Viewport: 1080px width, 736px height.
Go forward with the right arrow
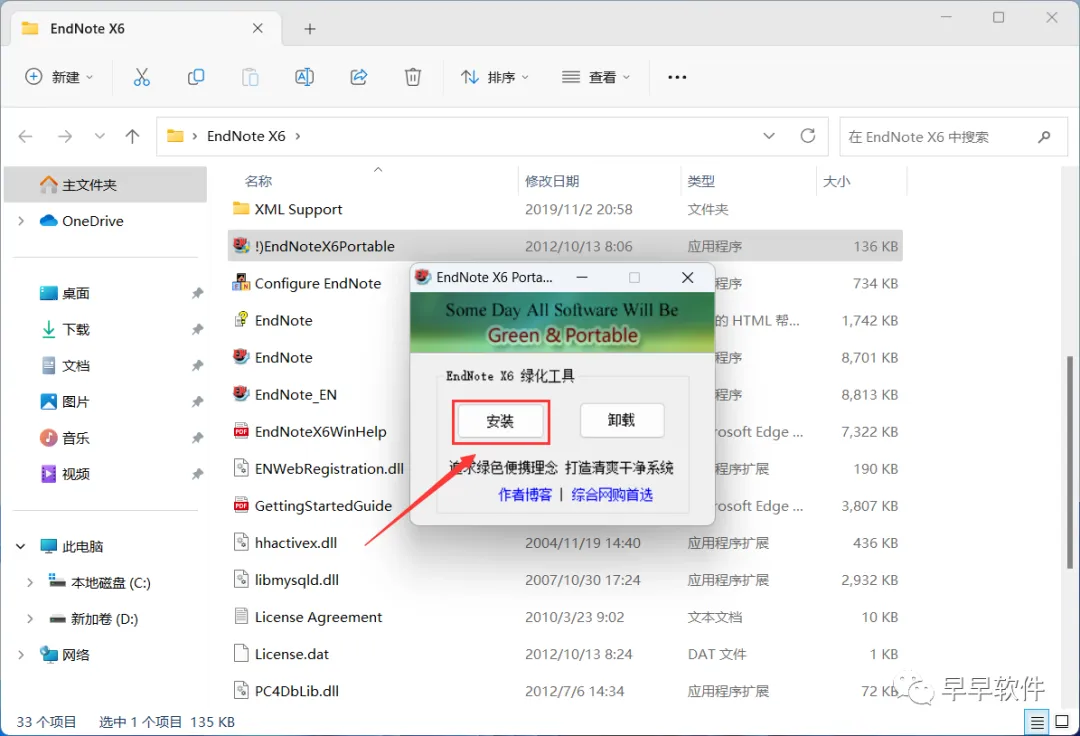65,136
